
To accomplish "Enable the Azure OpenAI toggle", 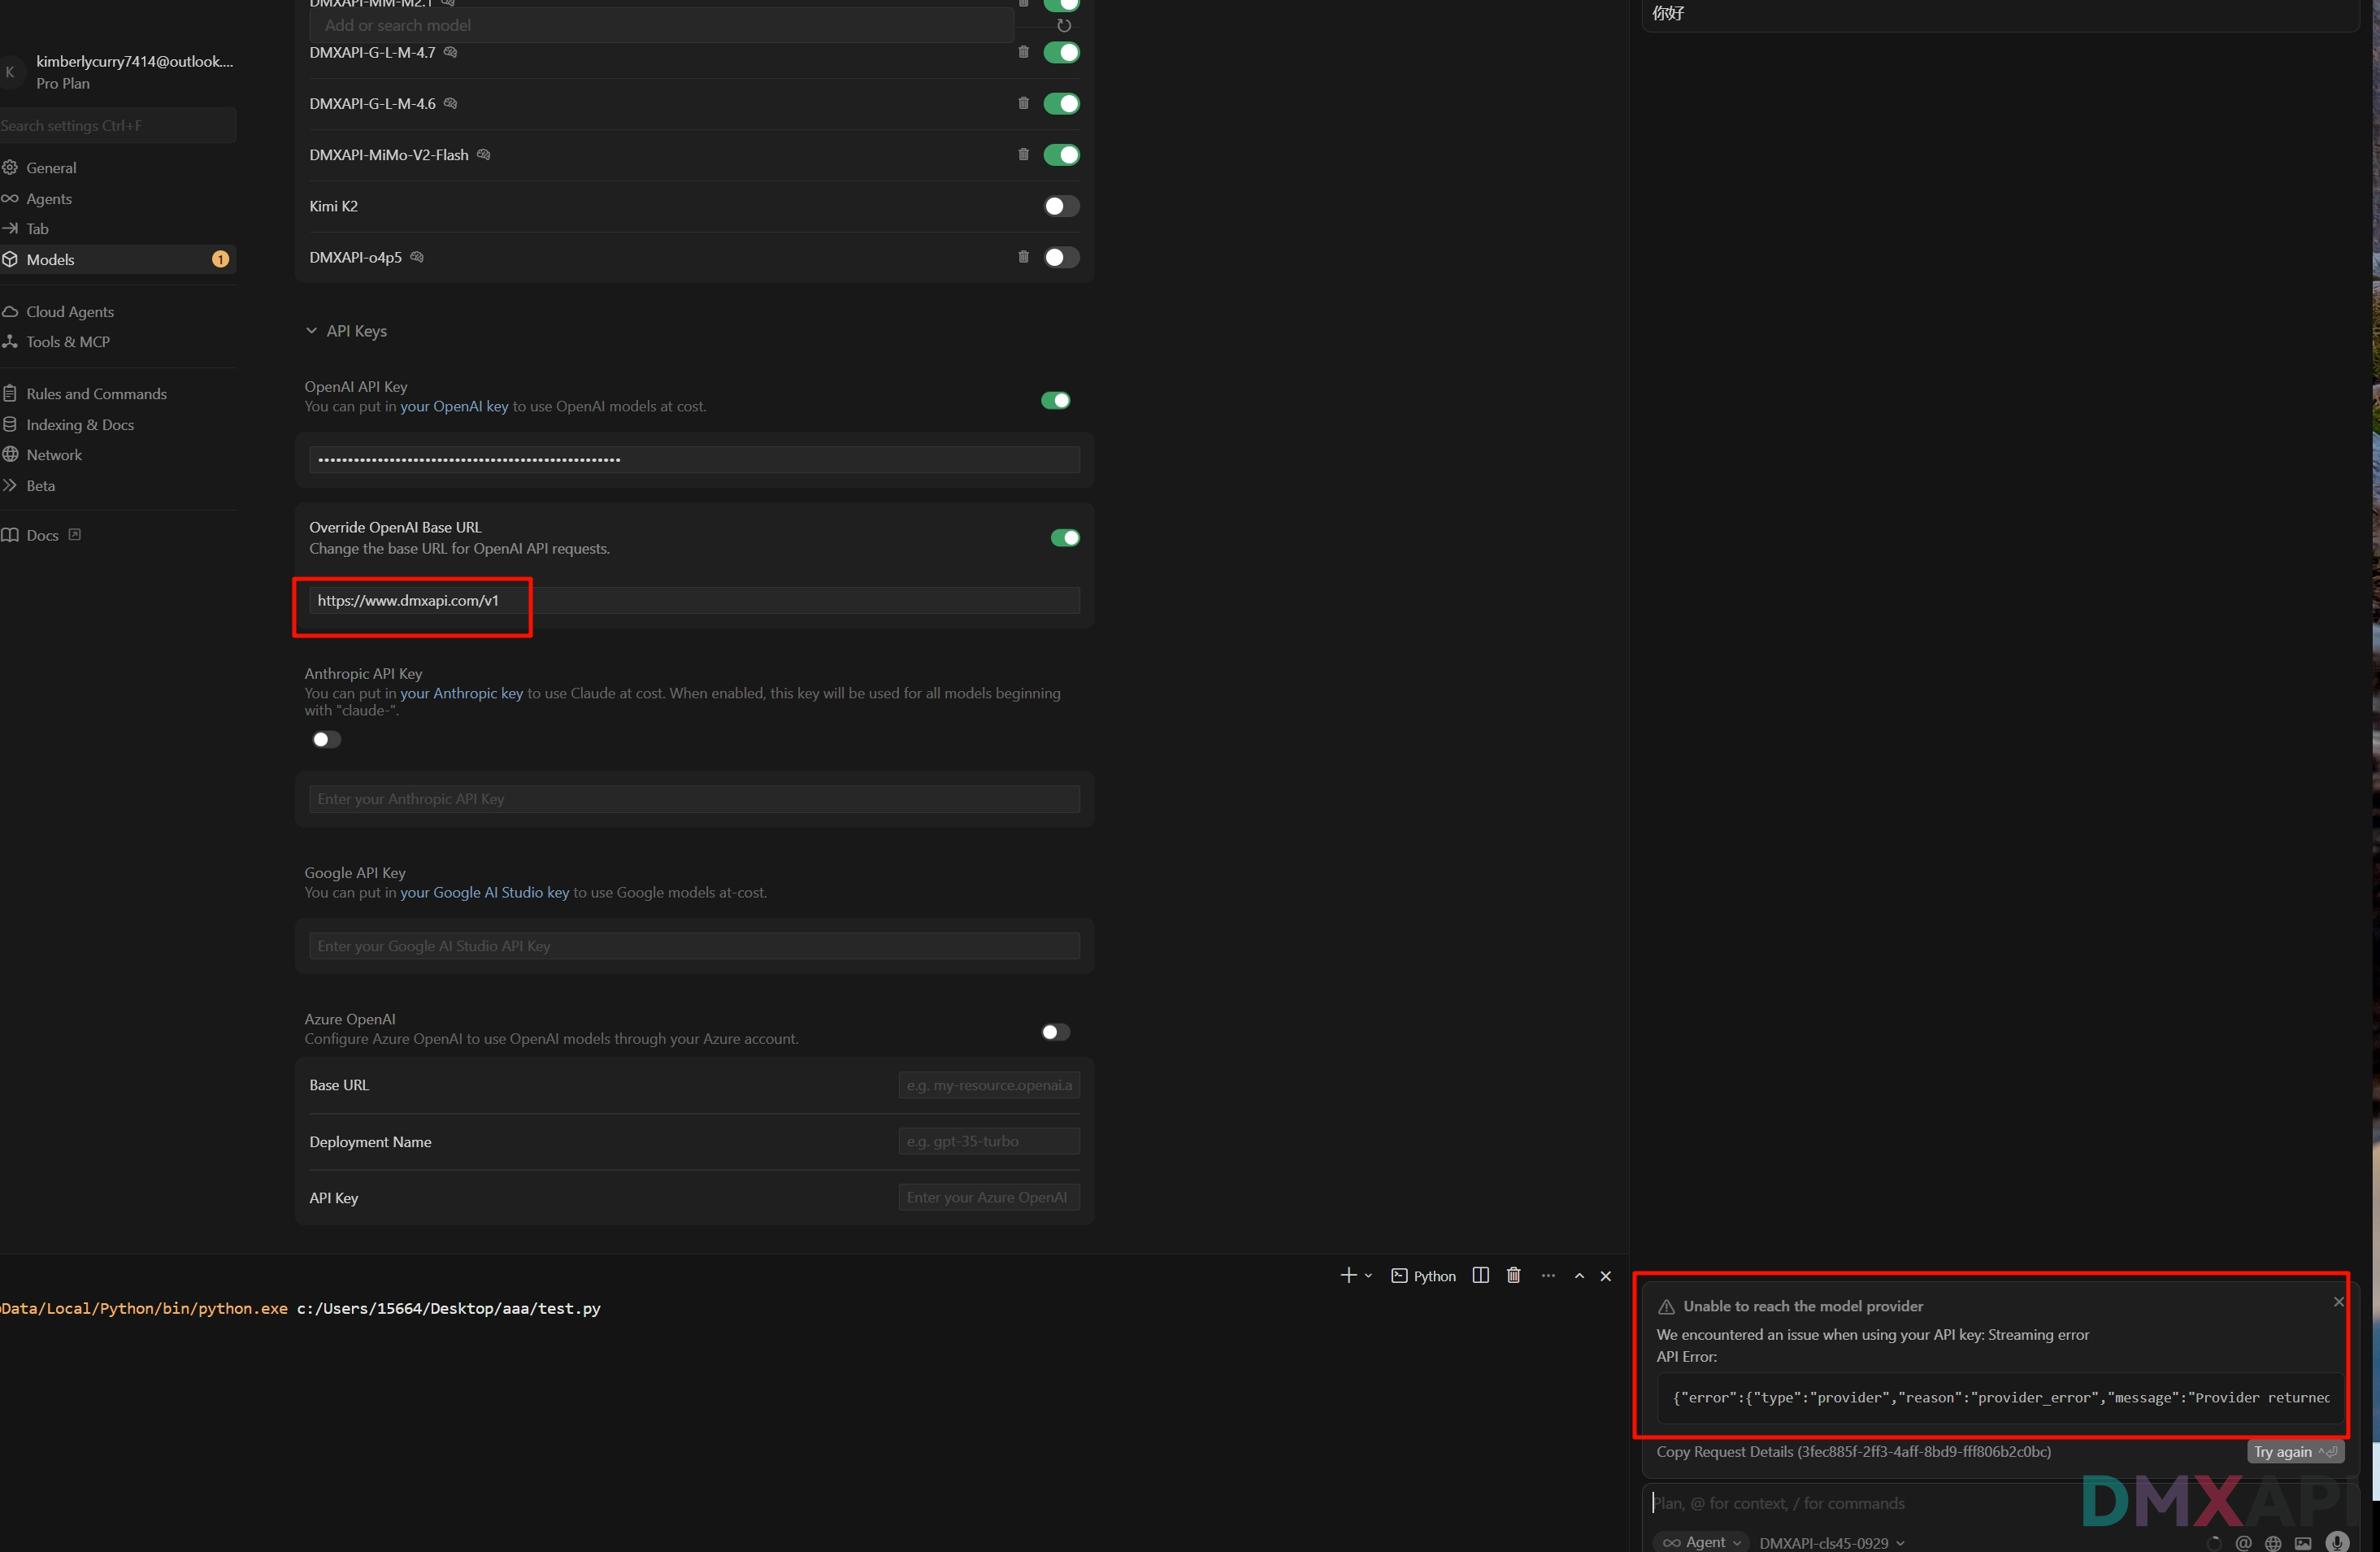I will [x=1055, y=1032].
